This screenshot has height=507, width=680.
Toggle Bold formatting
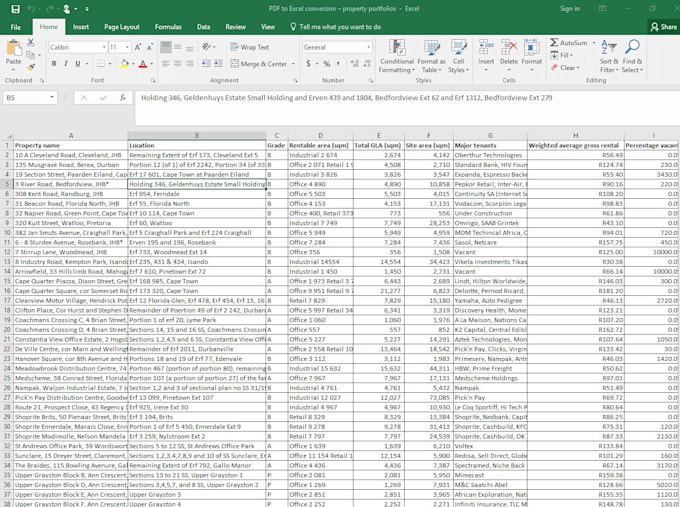tap(54, 64)
